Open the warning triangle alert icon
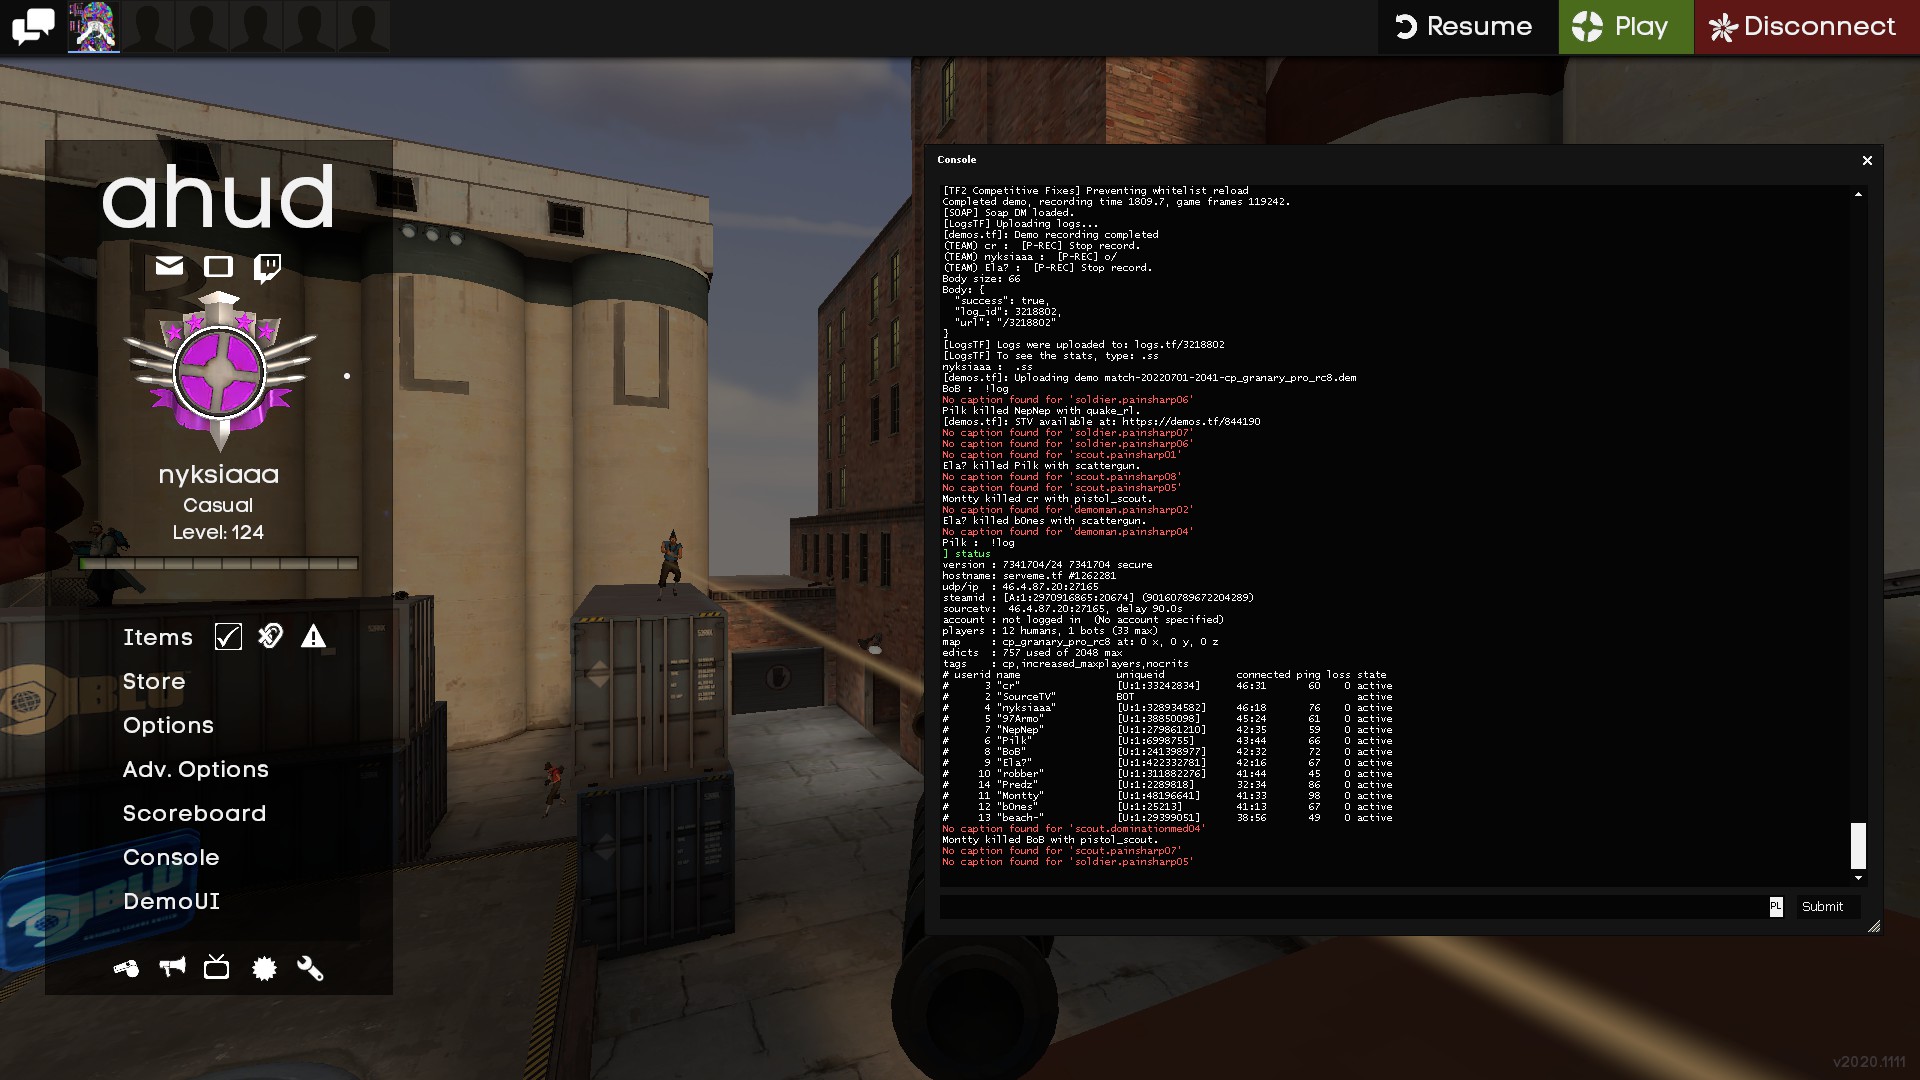The width and height of the screenshot is (1920, 1080). [313, 637]
